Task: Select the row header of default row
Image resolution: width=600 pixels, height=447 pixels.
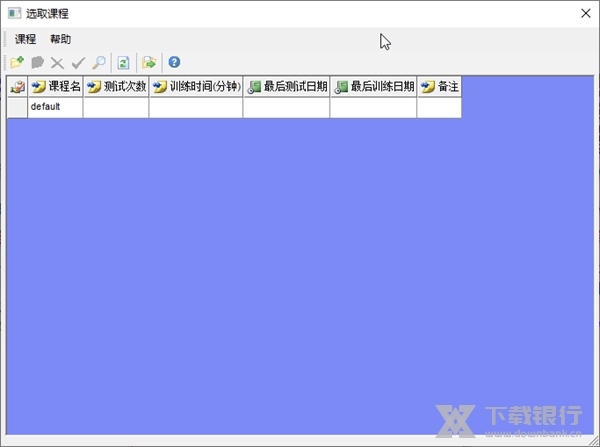Action: point(17,107)
